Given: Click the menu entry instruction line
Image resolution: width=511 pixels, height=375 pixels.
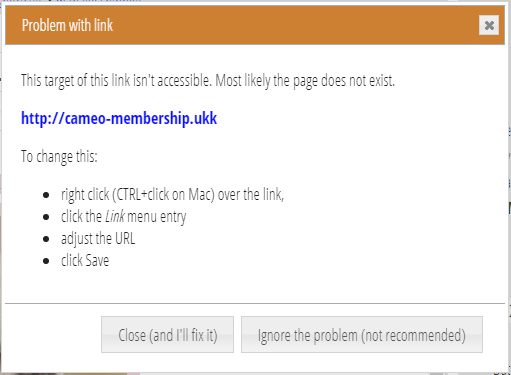Looking at the screenshot, I should click(123, 217).
